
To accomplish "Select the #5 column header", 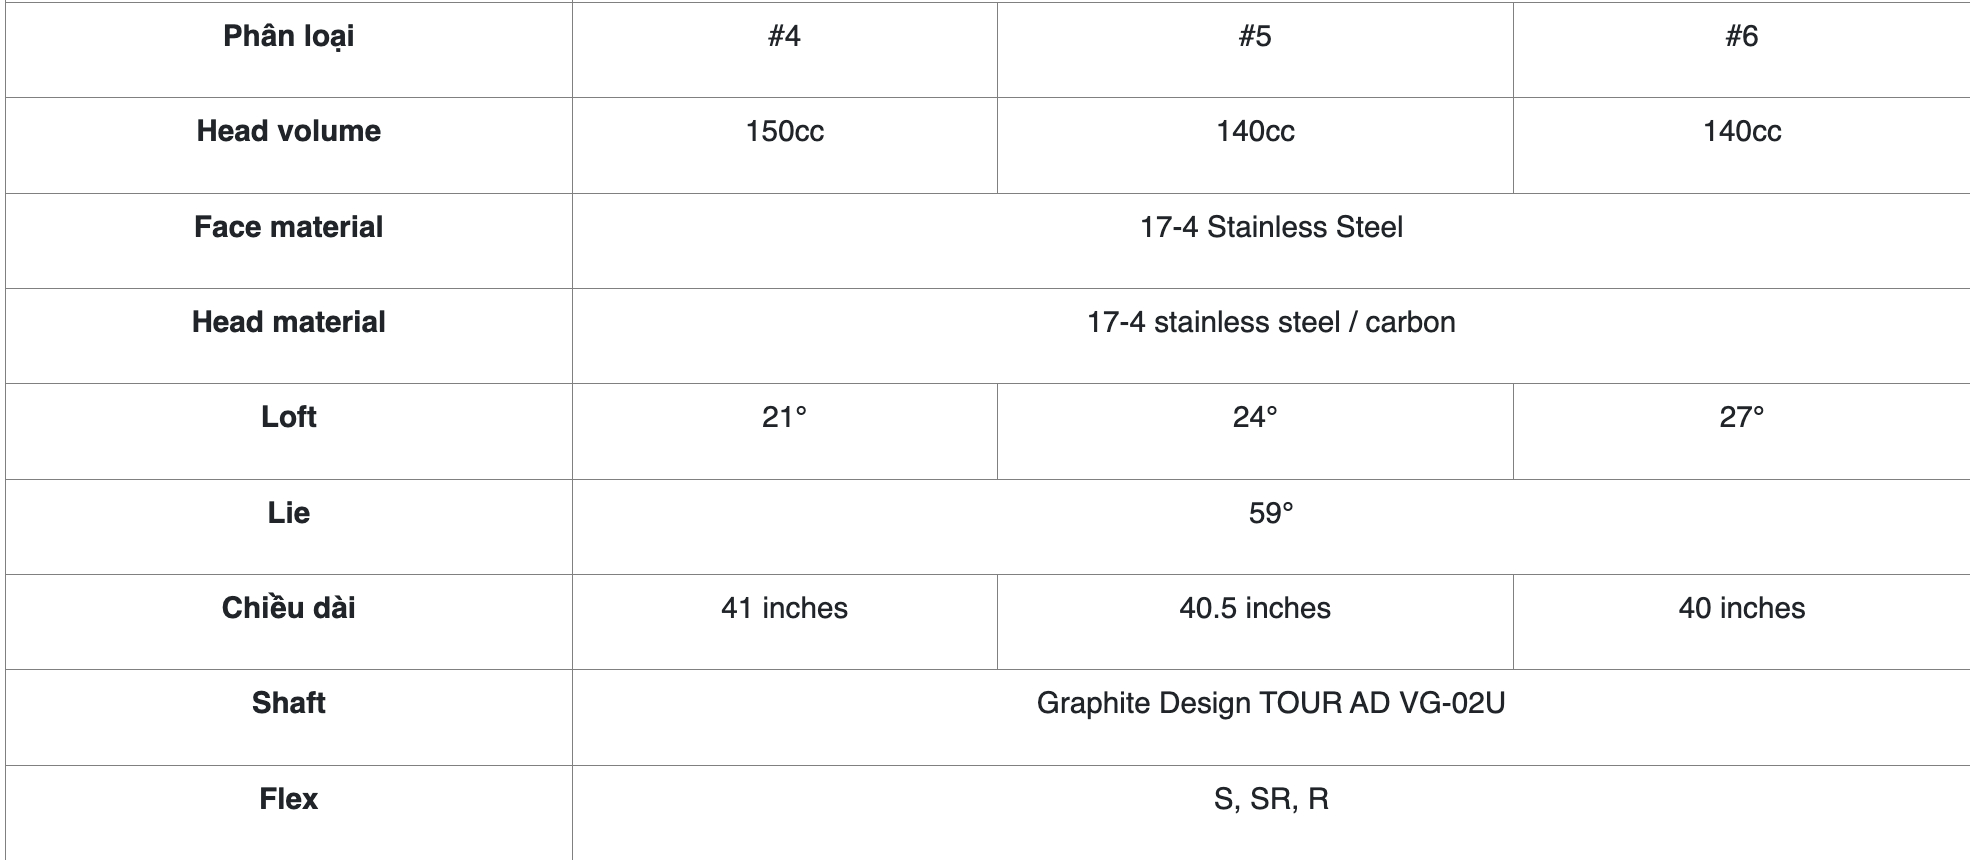I will tap(1255, 49).
